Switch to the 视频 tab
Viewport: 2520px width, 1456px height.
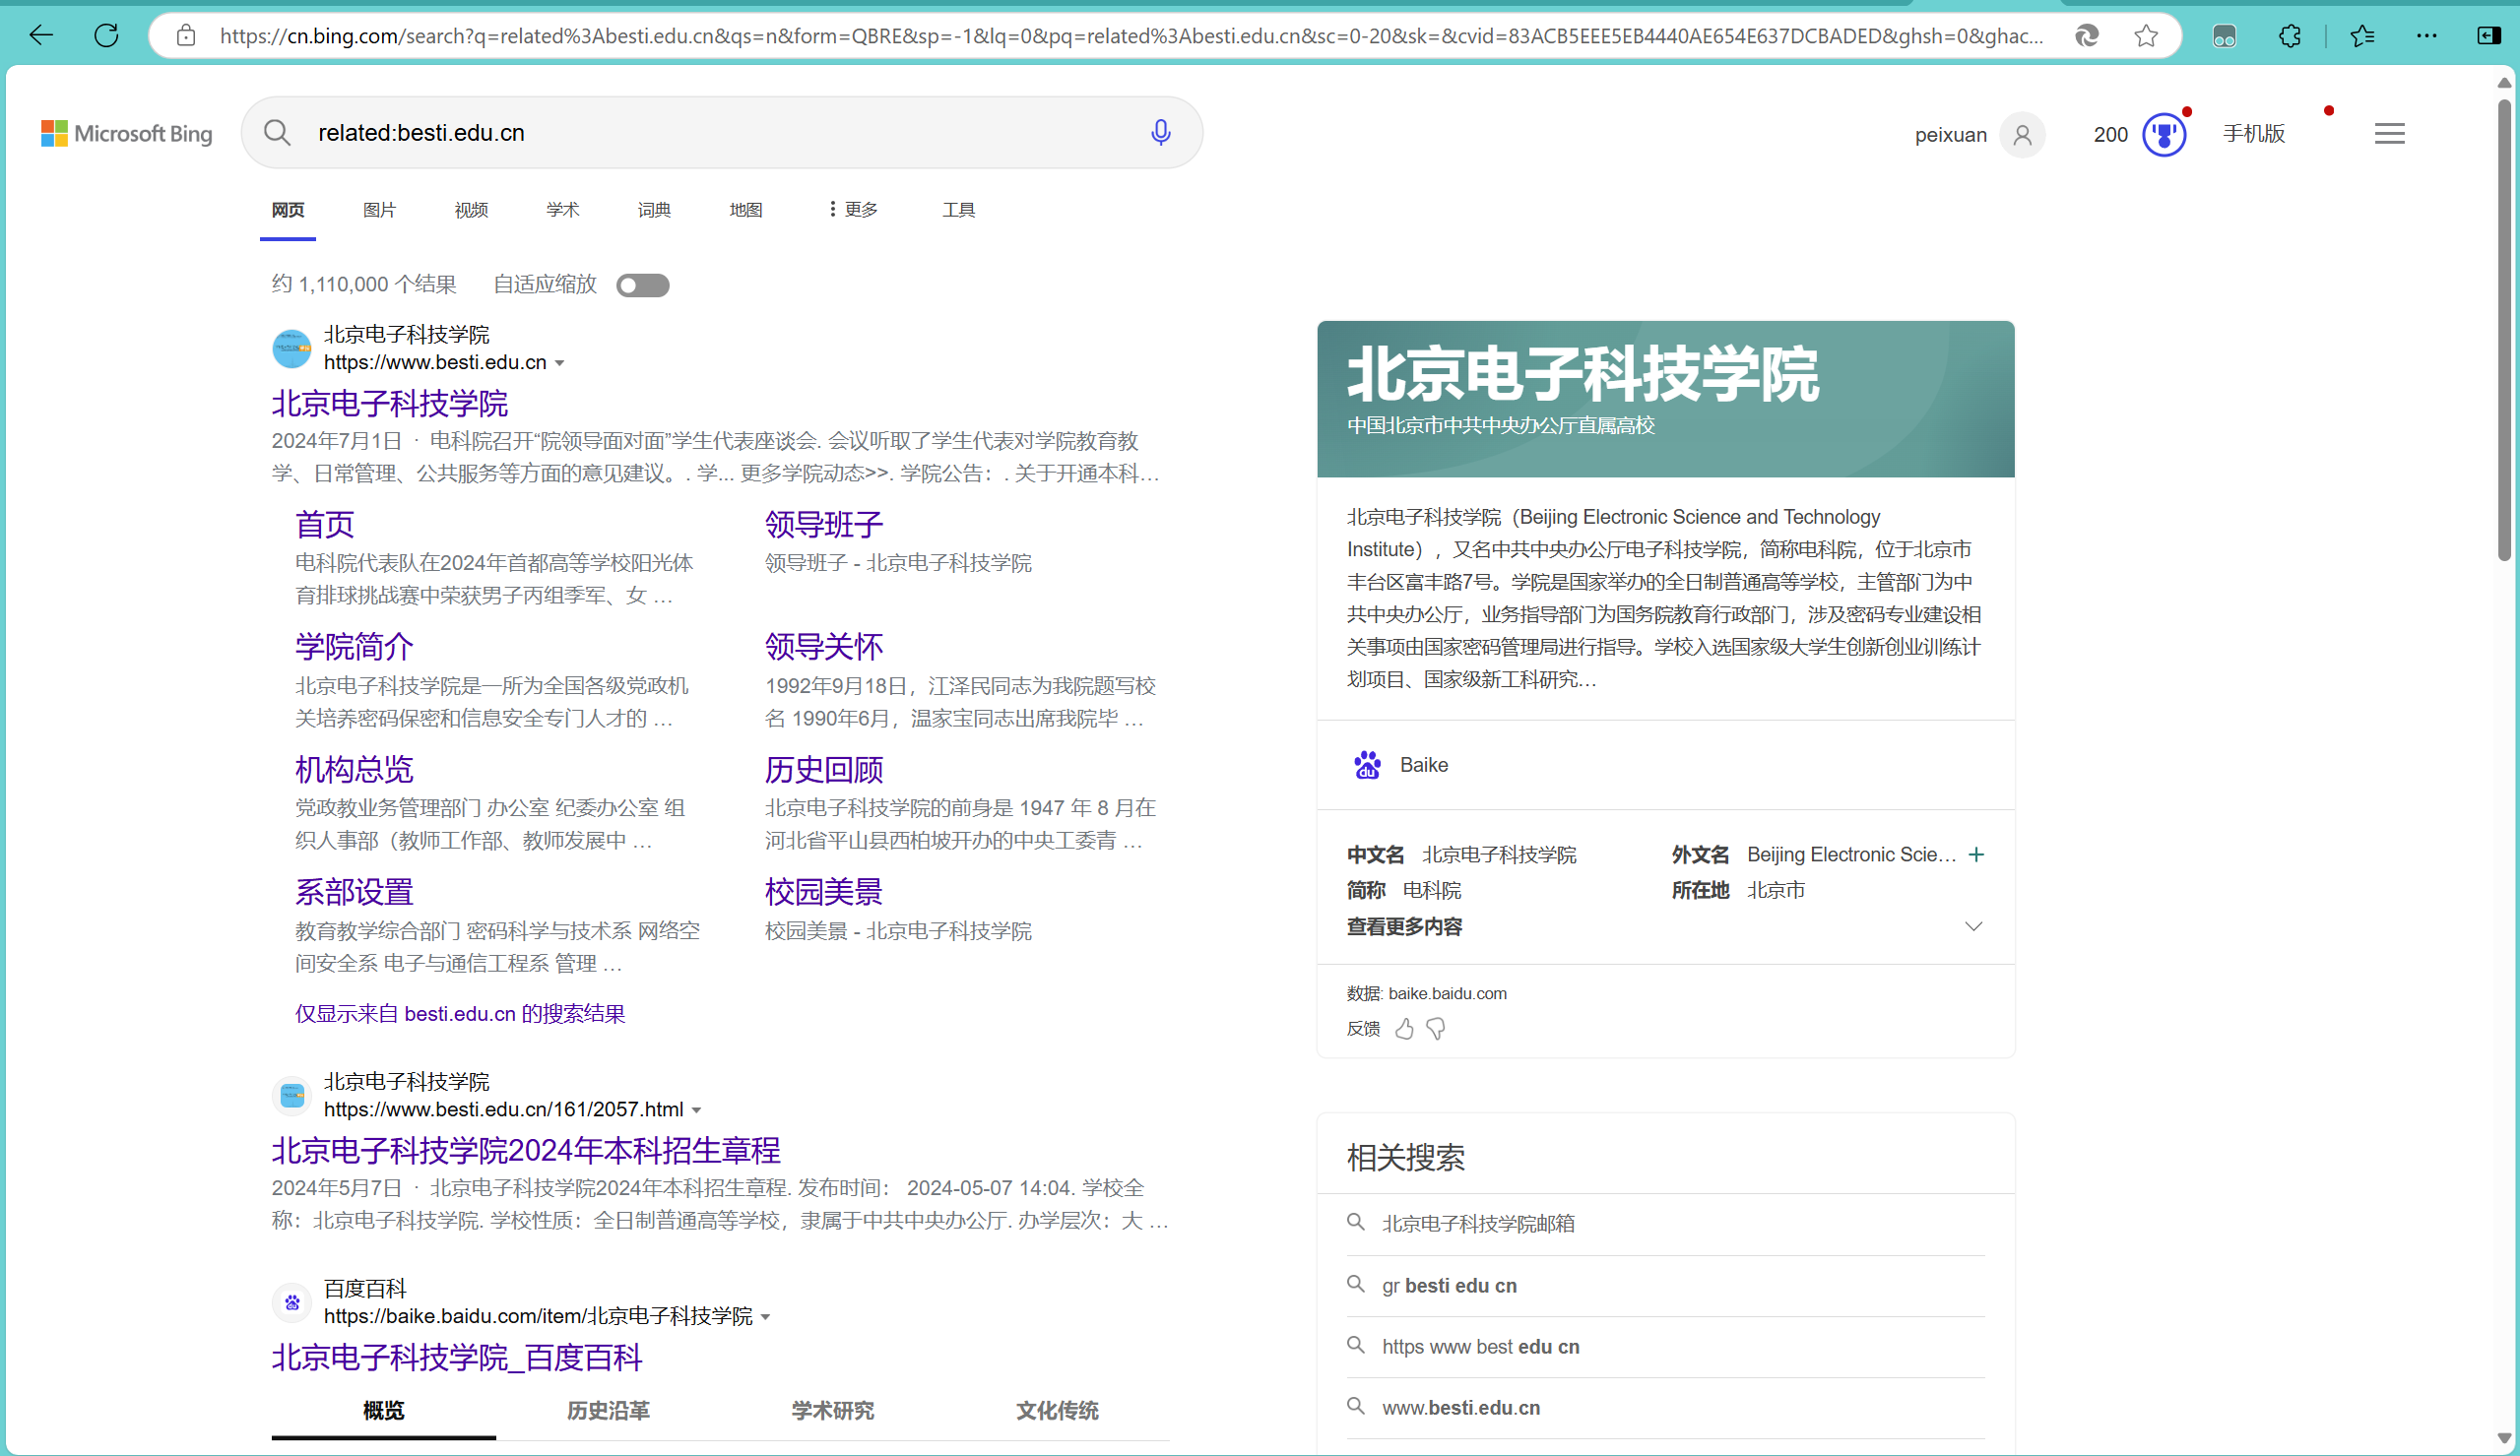(471, 210)
